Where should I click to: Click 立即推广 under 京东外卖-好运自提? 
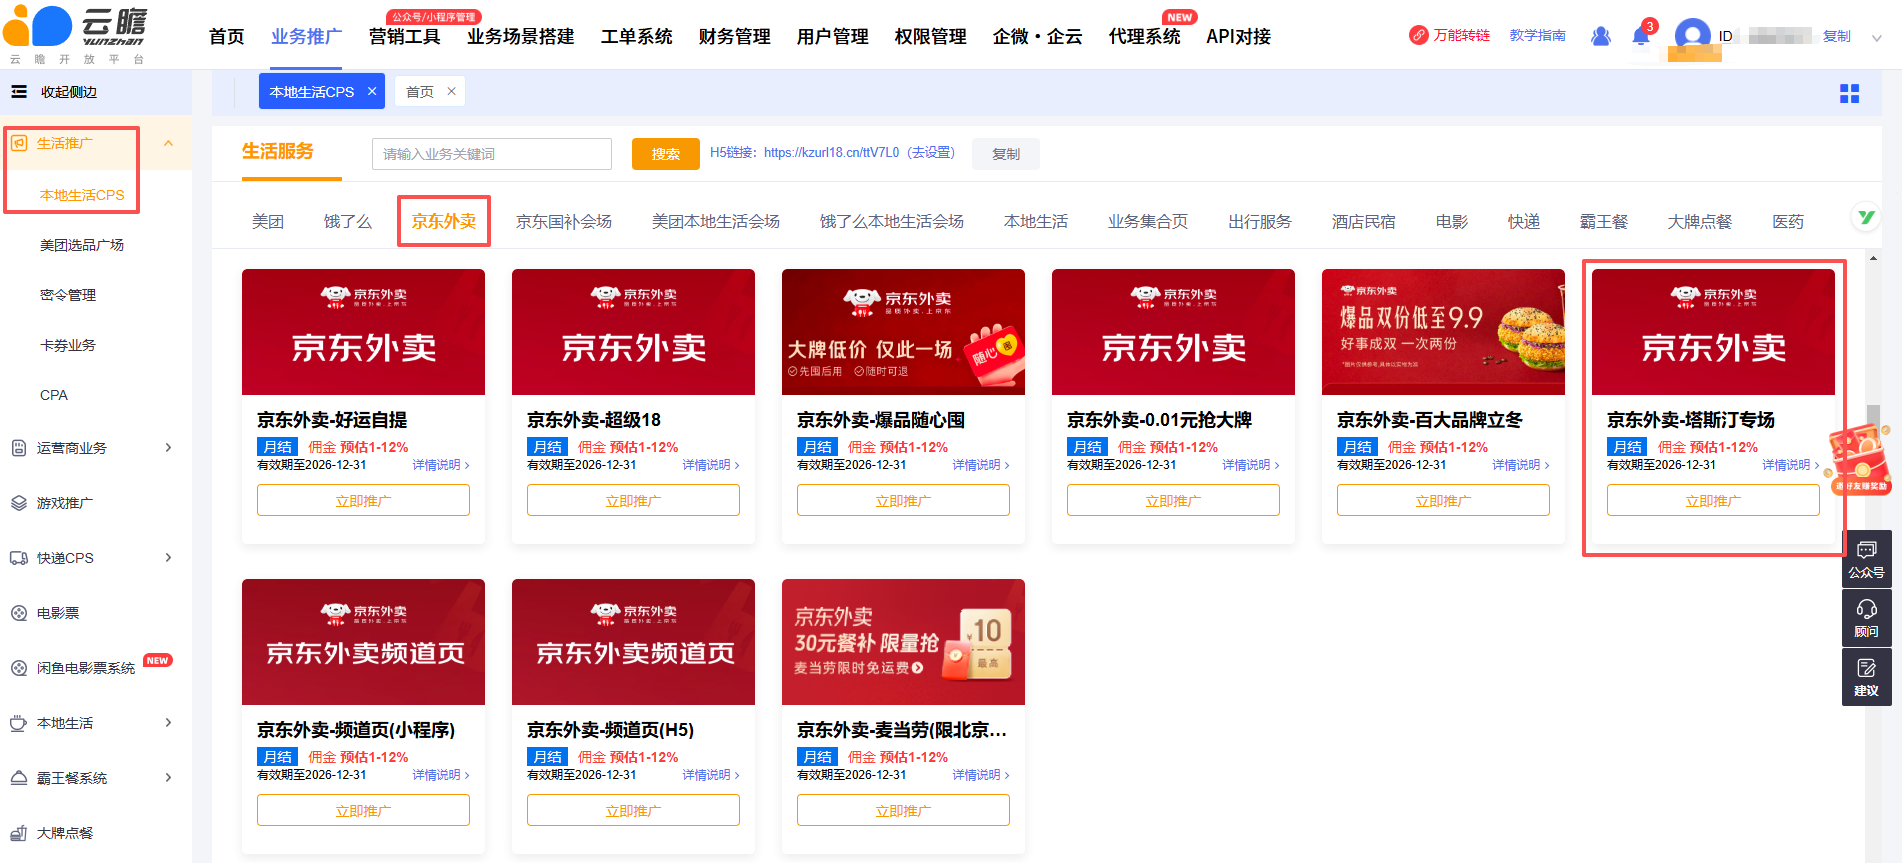363,500
